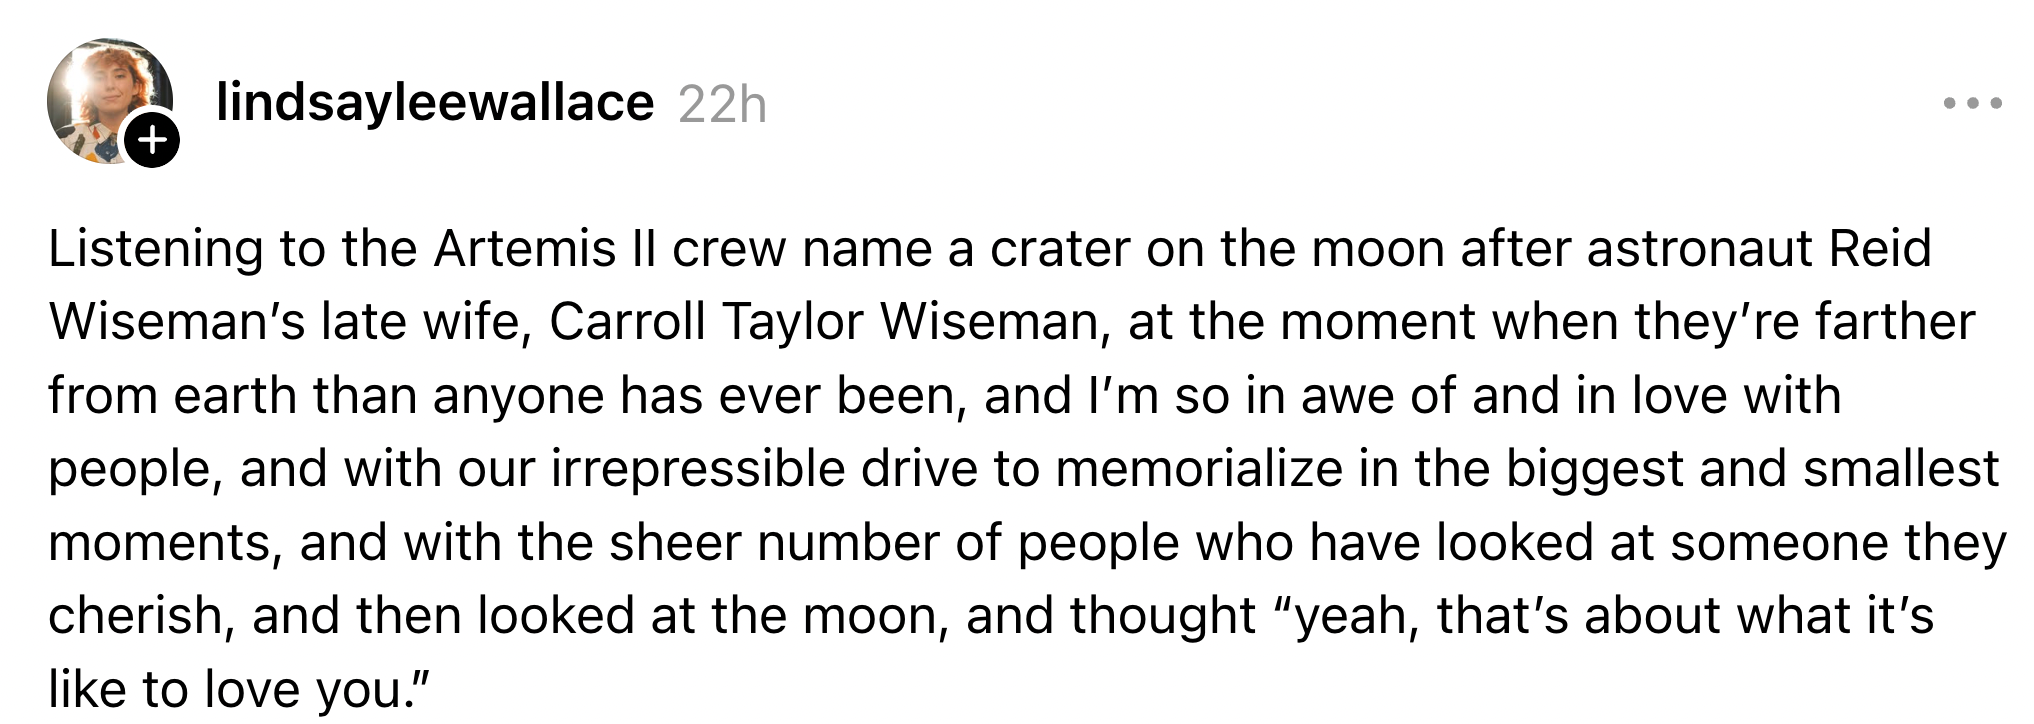The image size is (2034, 724).
Task: Open the three-dot more options menu
Action: pyautogui.click(x=1972, y=103)
